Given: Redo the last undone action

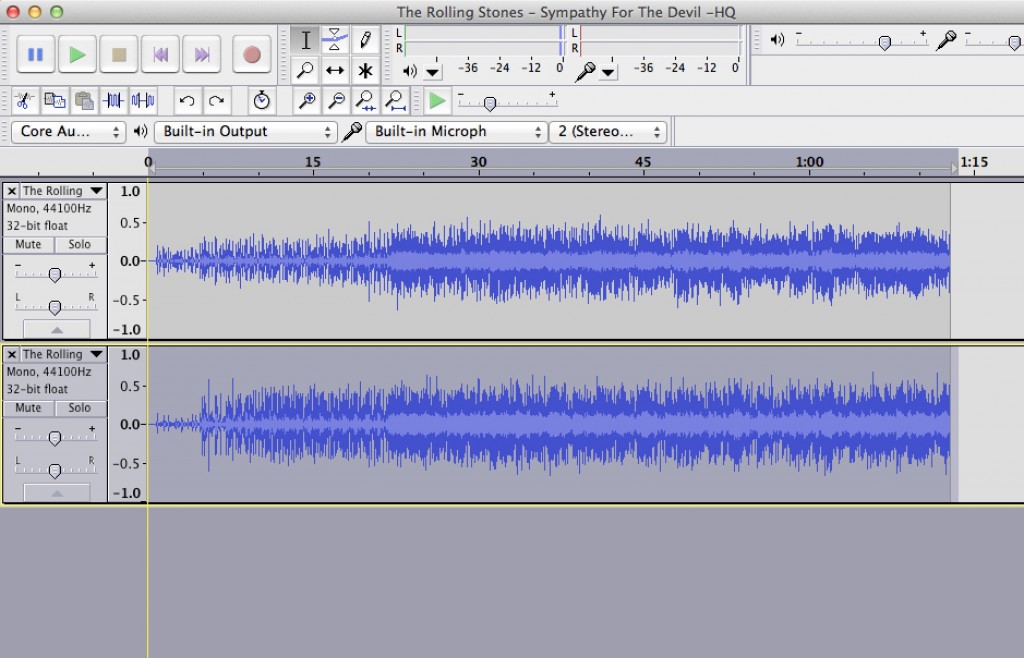Looking at the screenshot, I should (x=216, y=101).
